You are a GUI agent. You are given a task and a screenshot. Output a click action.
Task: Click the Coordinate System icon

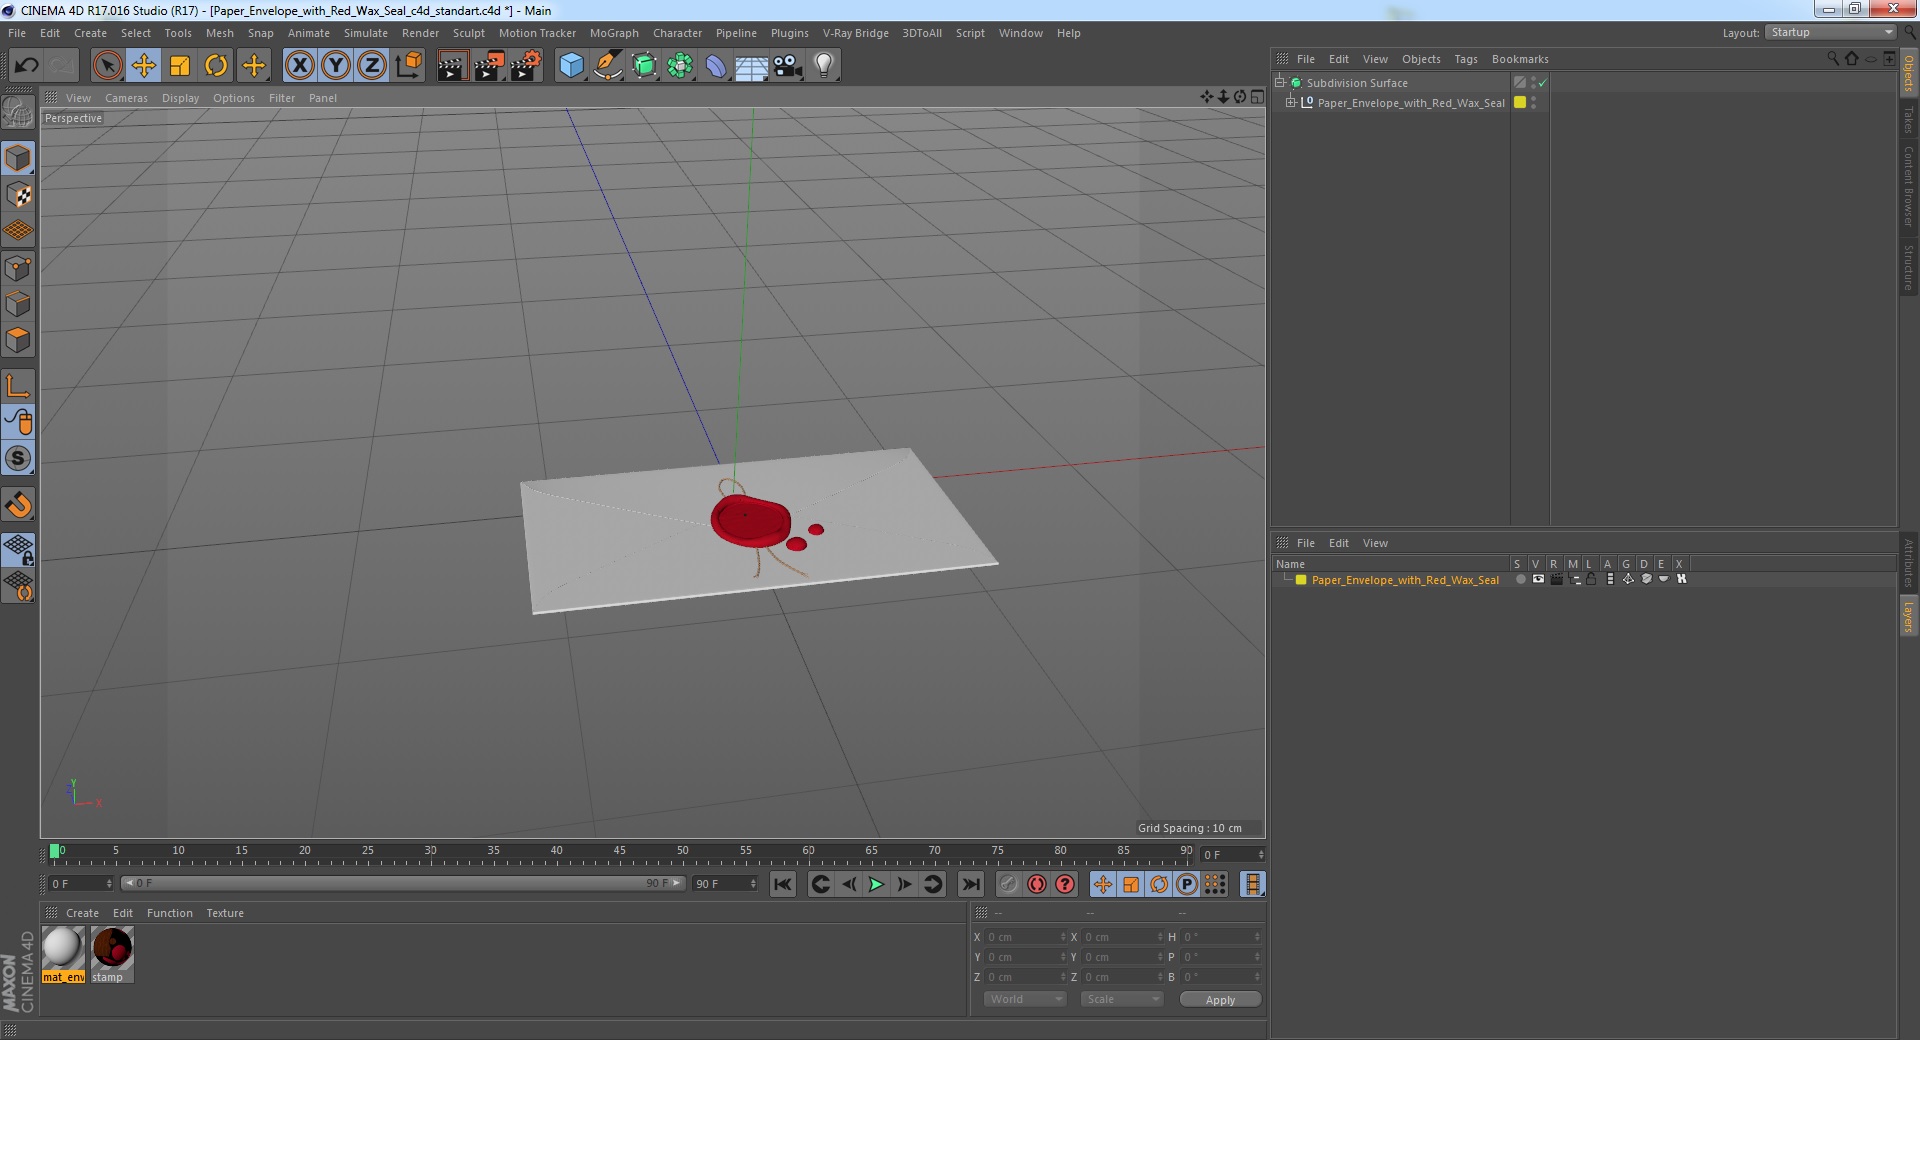pyautogui.click(x=408, y=66)
